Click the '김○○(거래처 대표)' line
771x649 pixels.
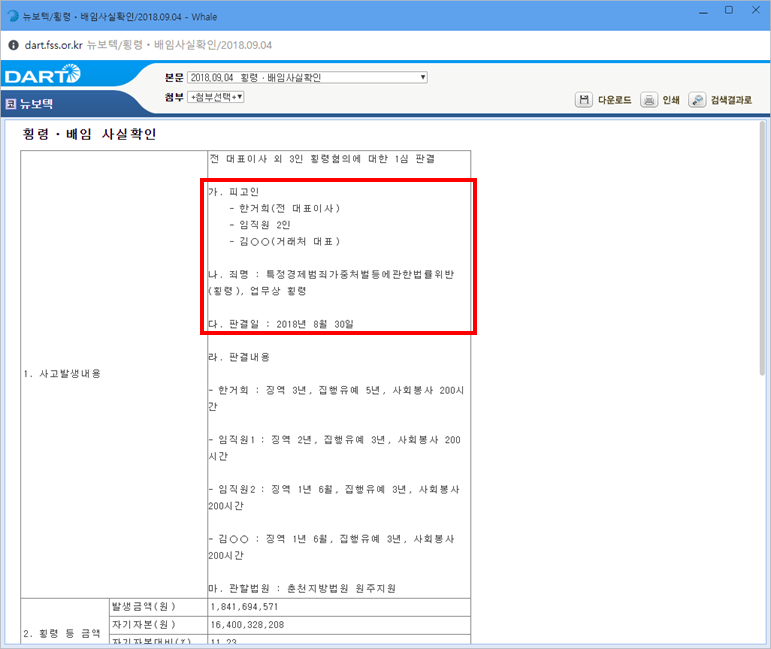pos(284,241)
